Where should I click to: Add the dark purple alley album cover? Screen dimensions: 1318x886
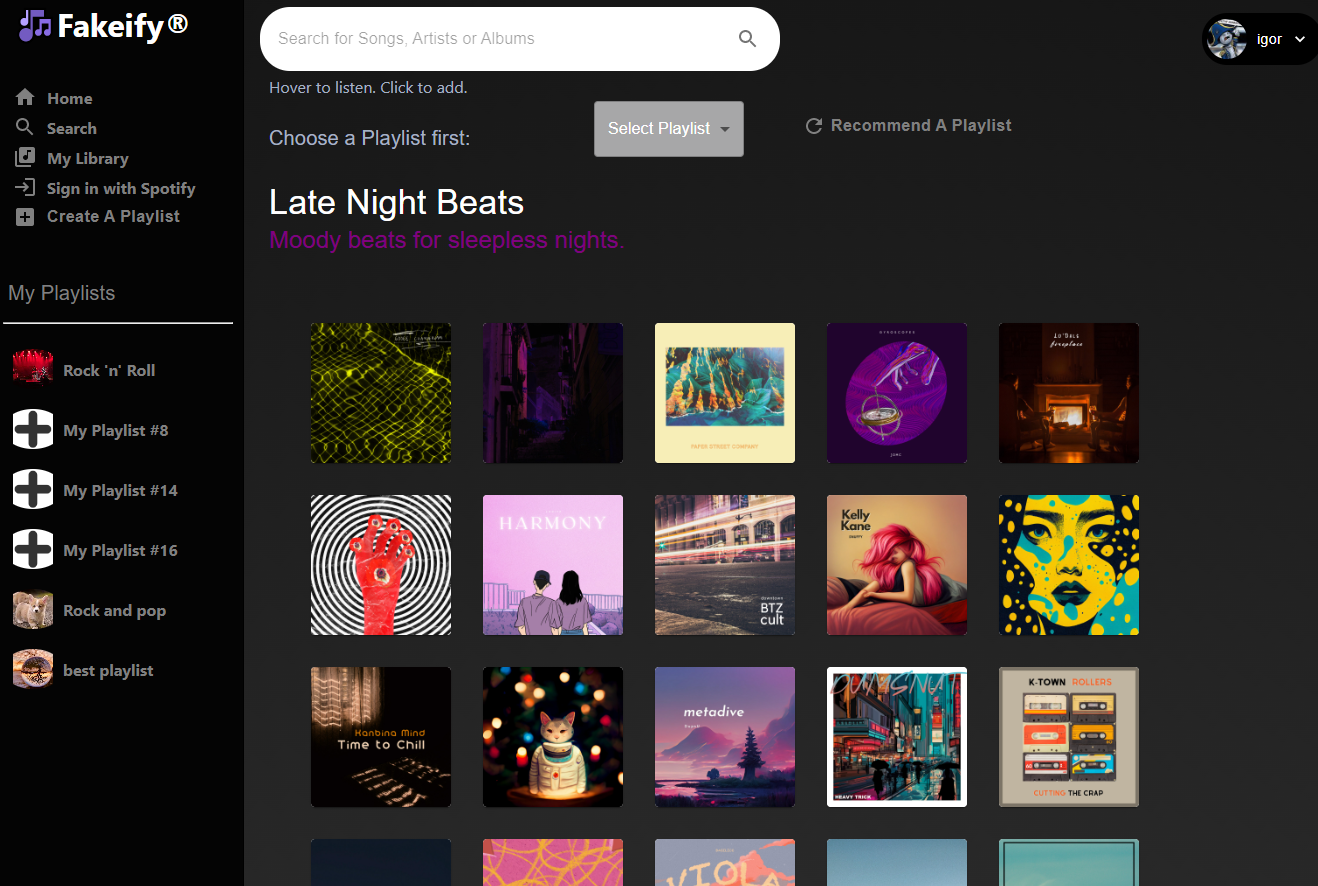(553, 393)
